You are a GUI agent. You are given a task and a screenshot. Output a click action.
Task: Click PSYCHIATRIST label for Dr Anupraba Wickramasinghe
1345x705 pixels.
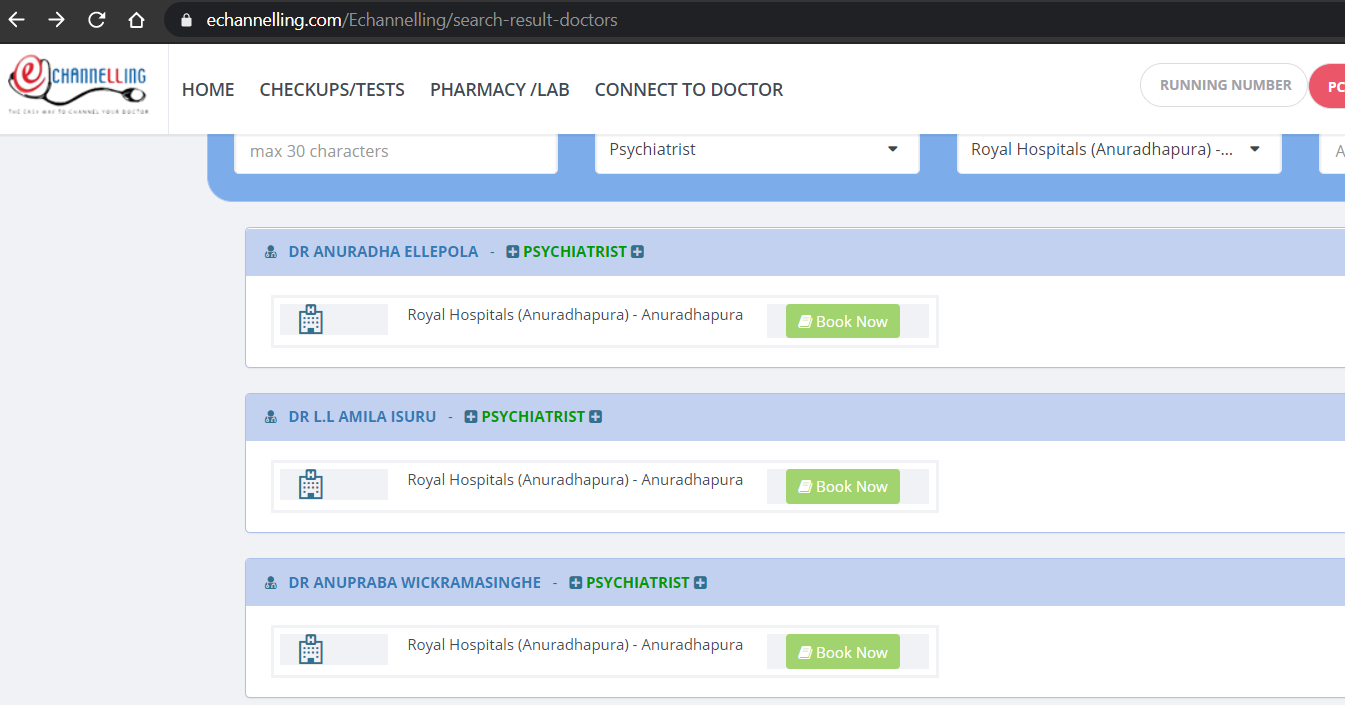coord(638,583)
